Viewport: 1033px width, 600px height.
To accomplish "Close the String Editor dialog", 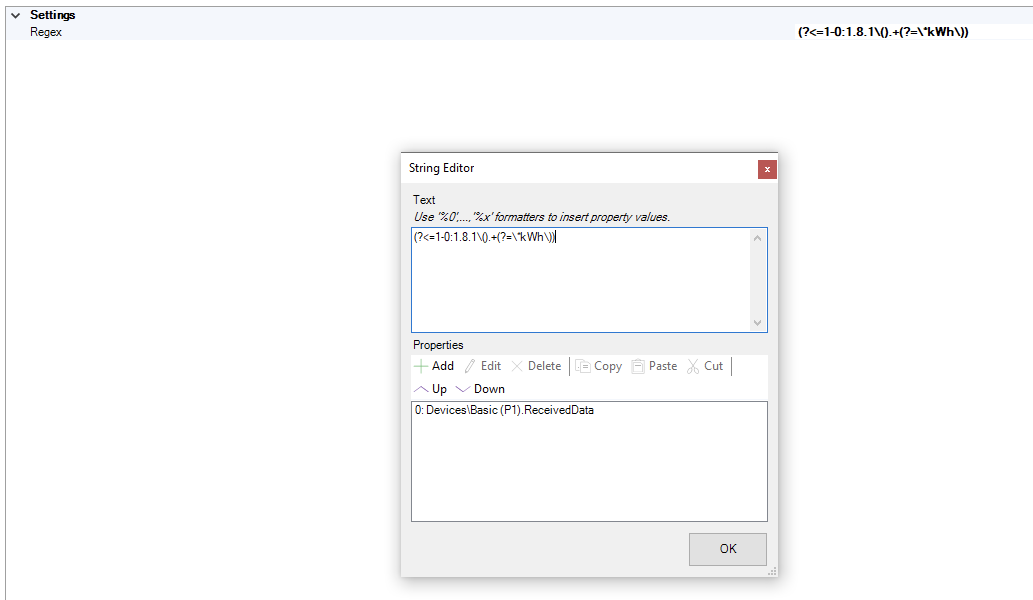I will coord(767,169).
